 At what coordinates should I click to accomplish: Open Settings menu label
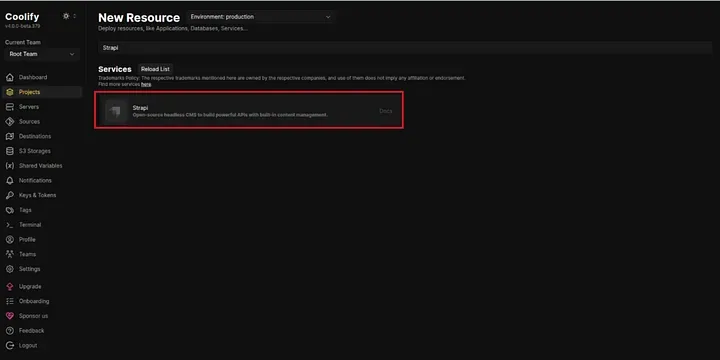tap(29, 269)
